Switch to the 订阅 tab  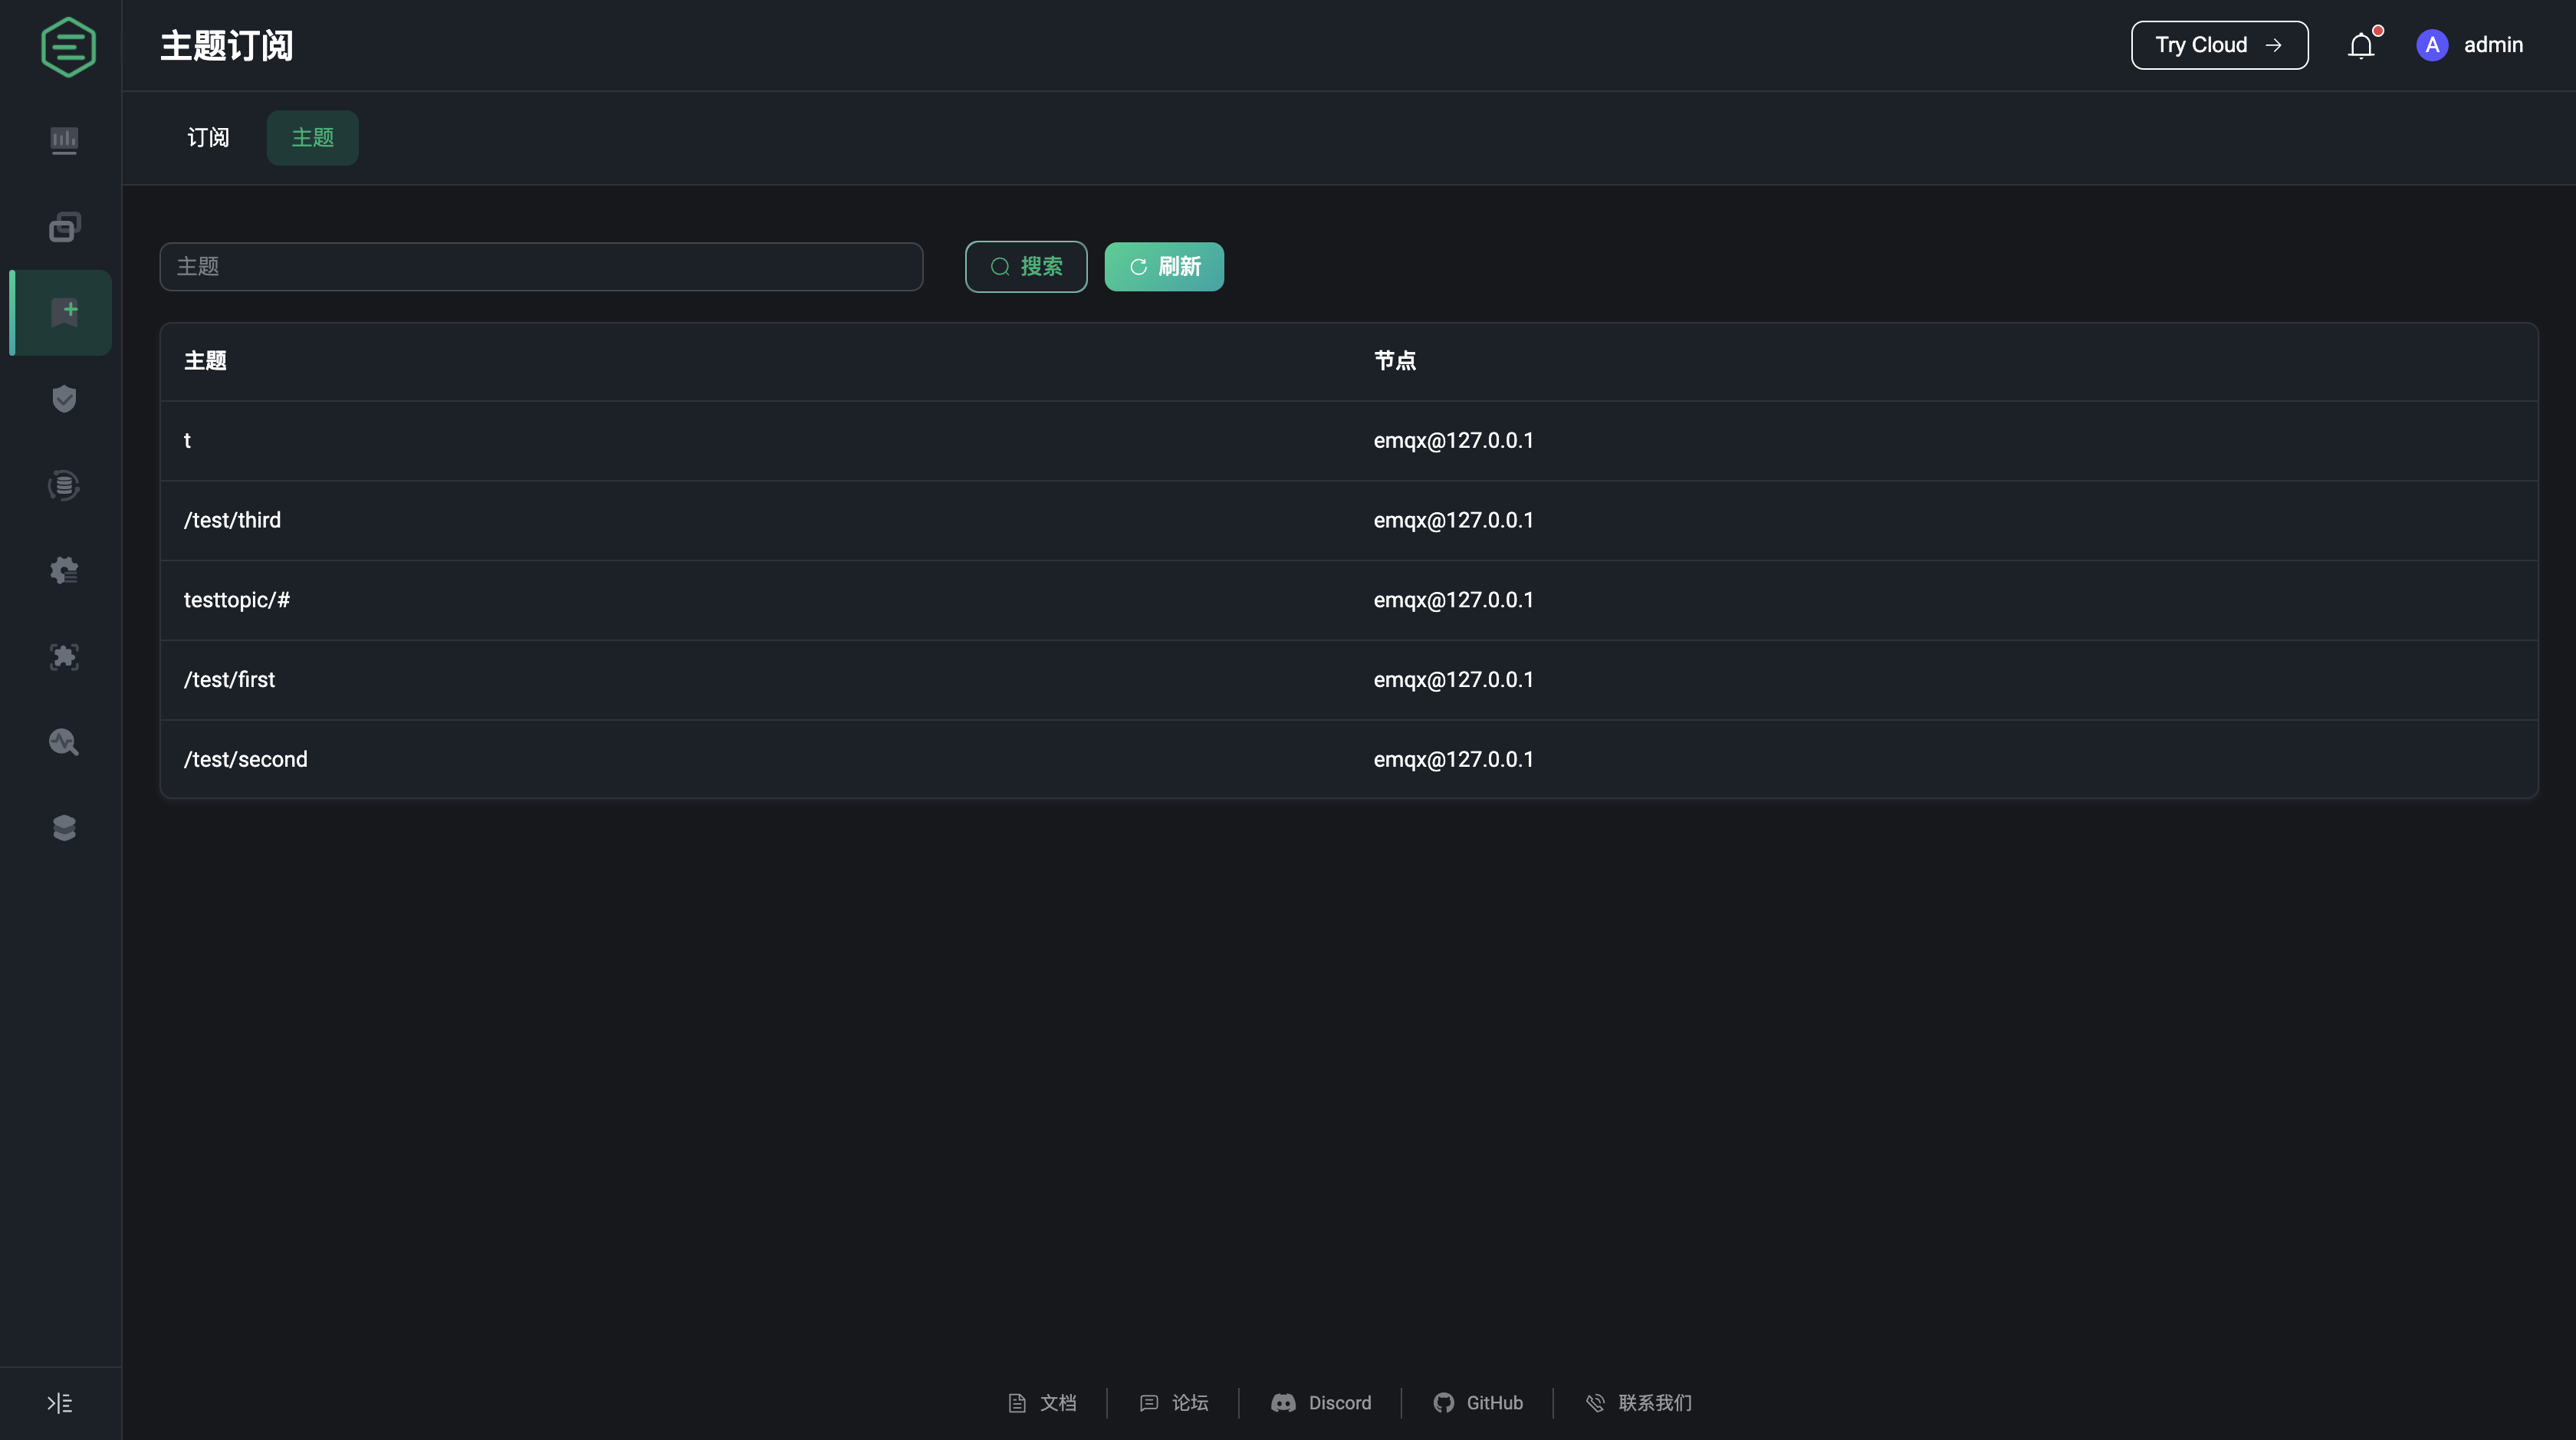[207, 137]
